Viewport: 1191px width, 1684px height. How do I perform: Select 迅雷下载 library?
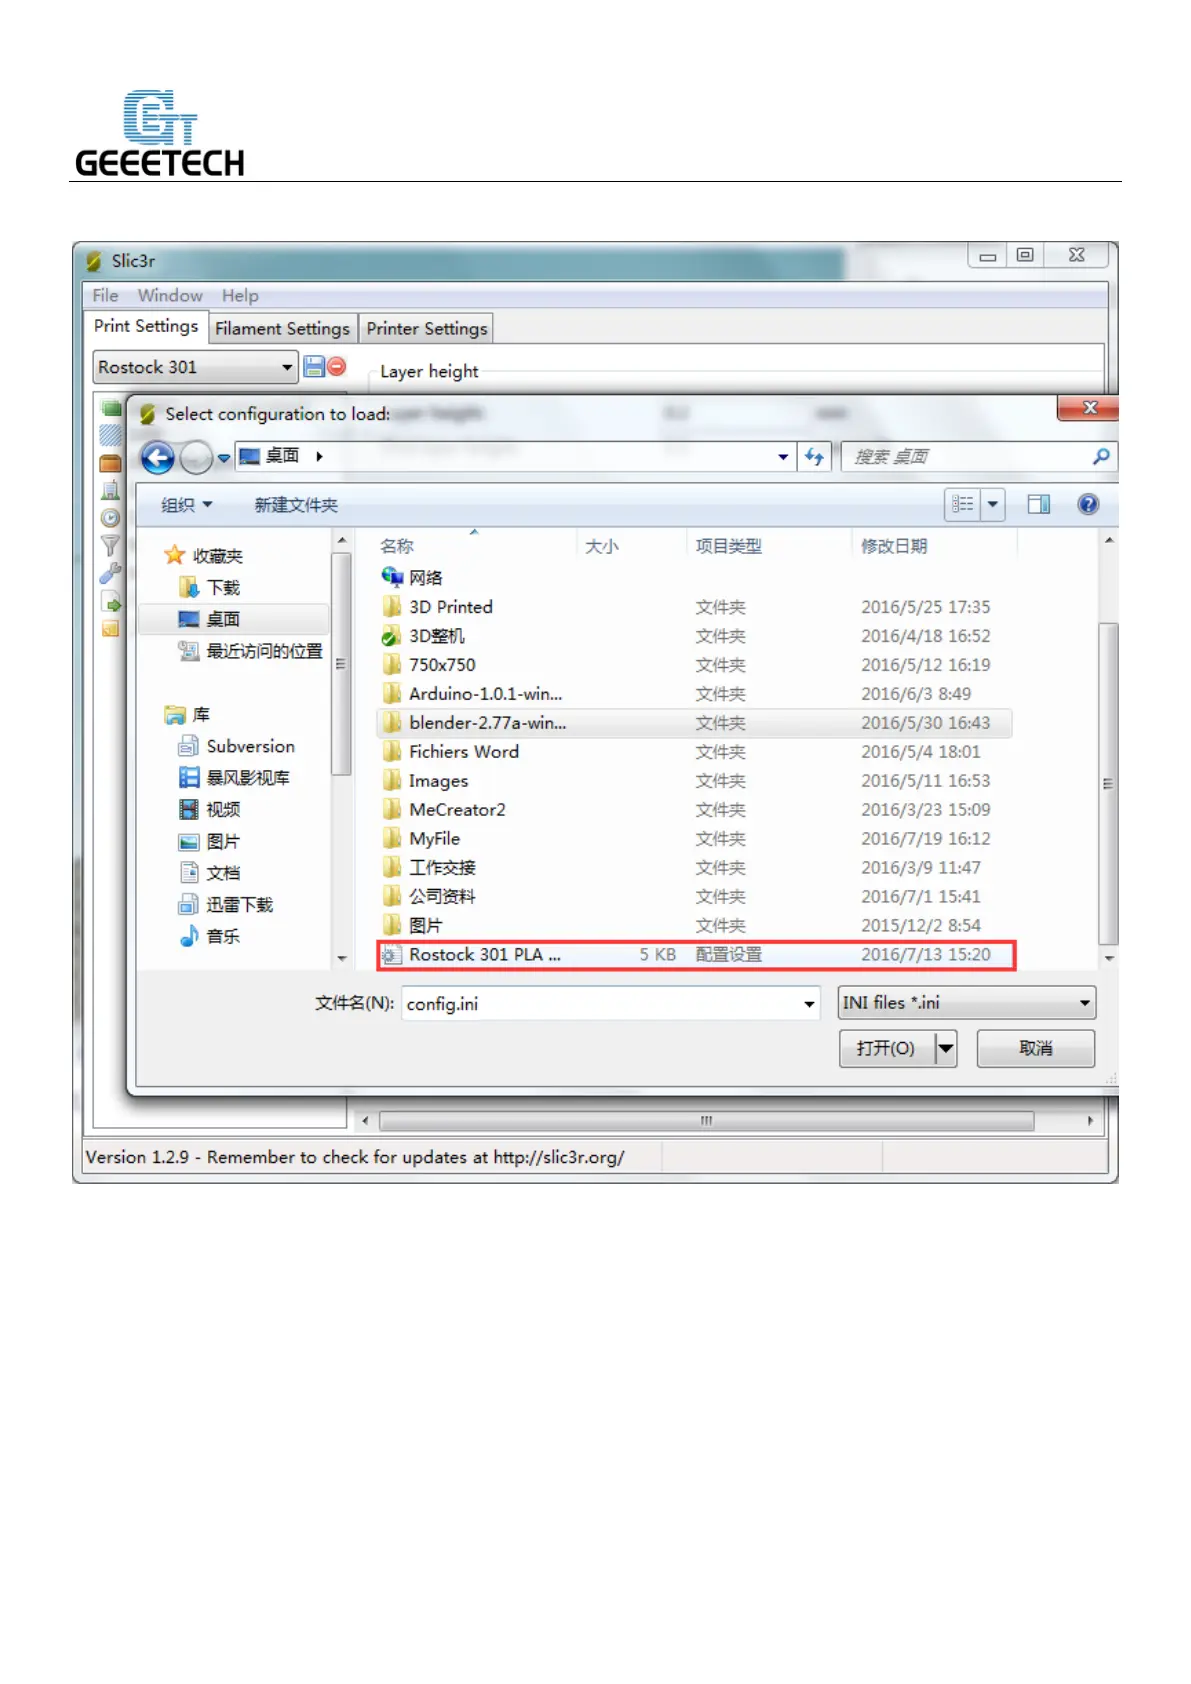point(226,905)
